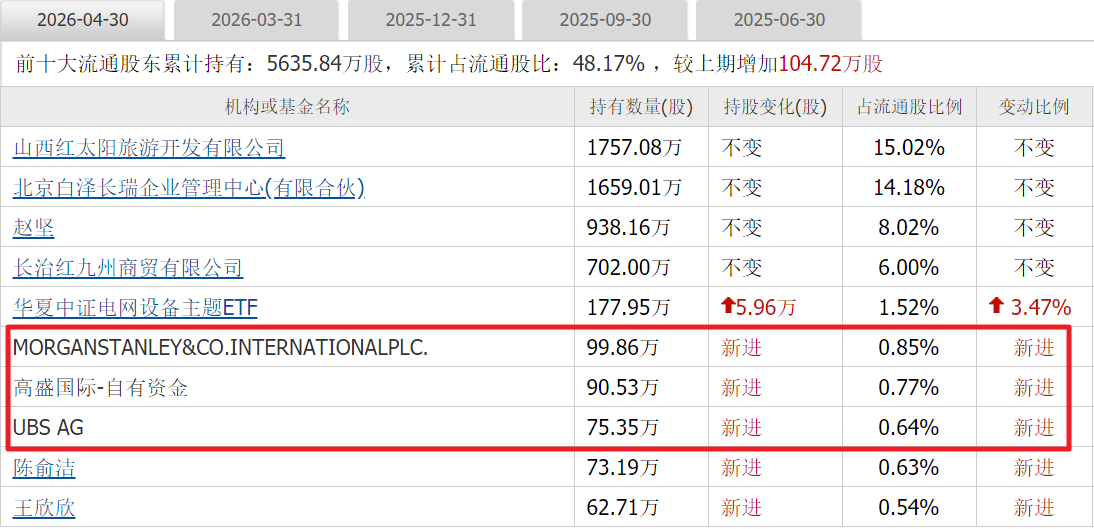Select the 2025-12-31 date tab
Image resolution: width=1094 pixels, height=529 pixels.
[430, 20]
